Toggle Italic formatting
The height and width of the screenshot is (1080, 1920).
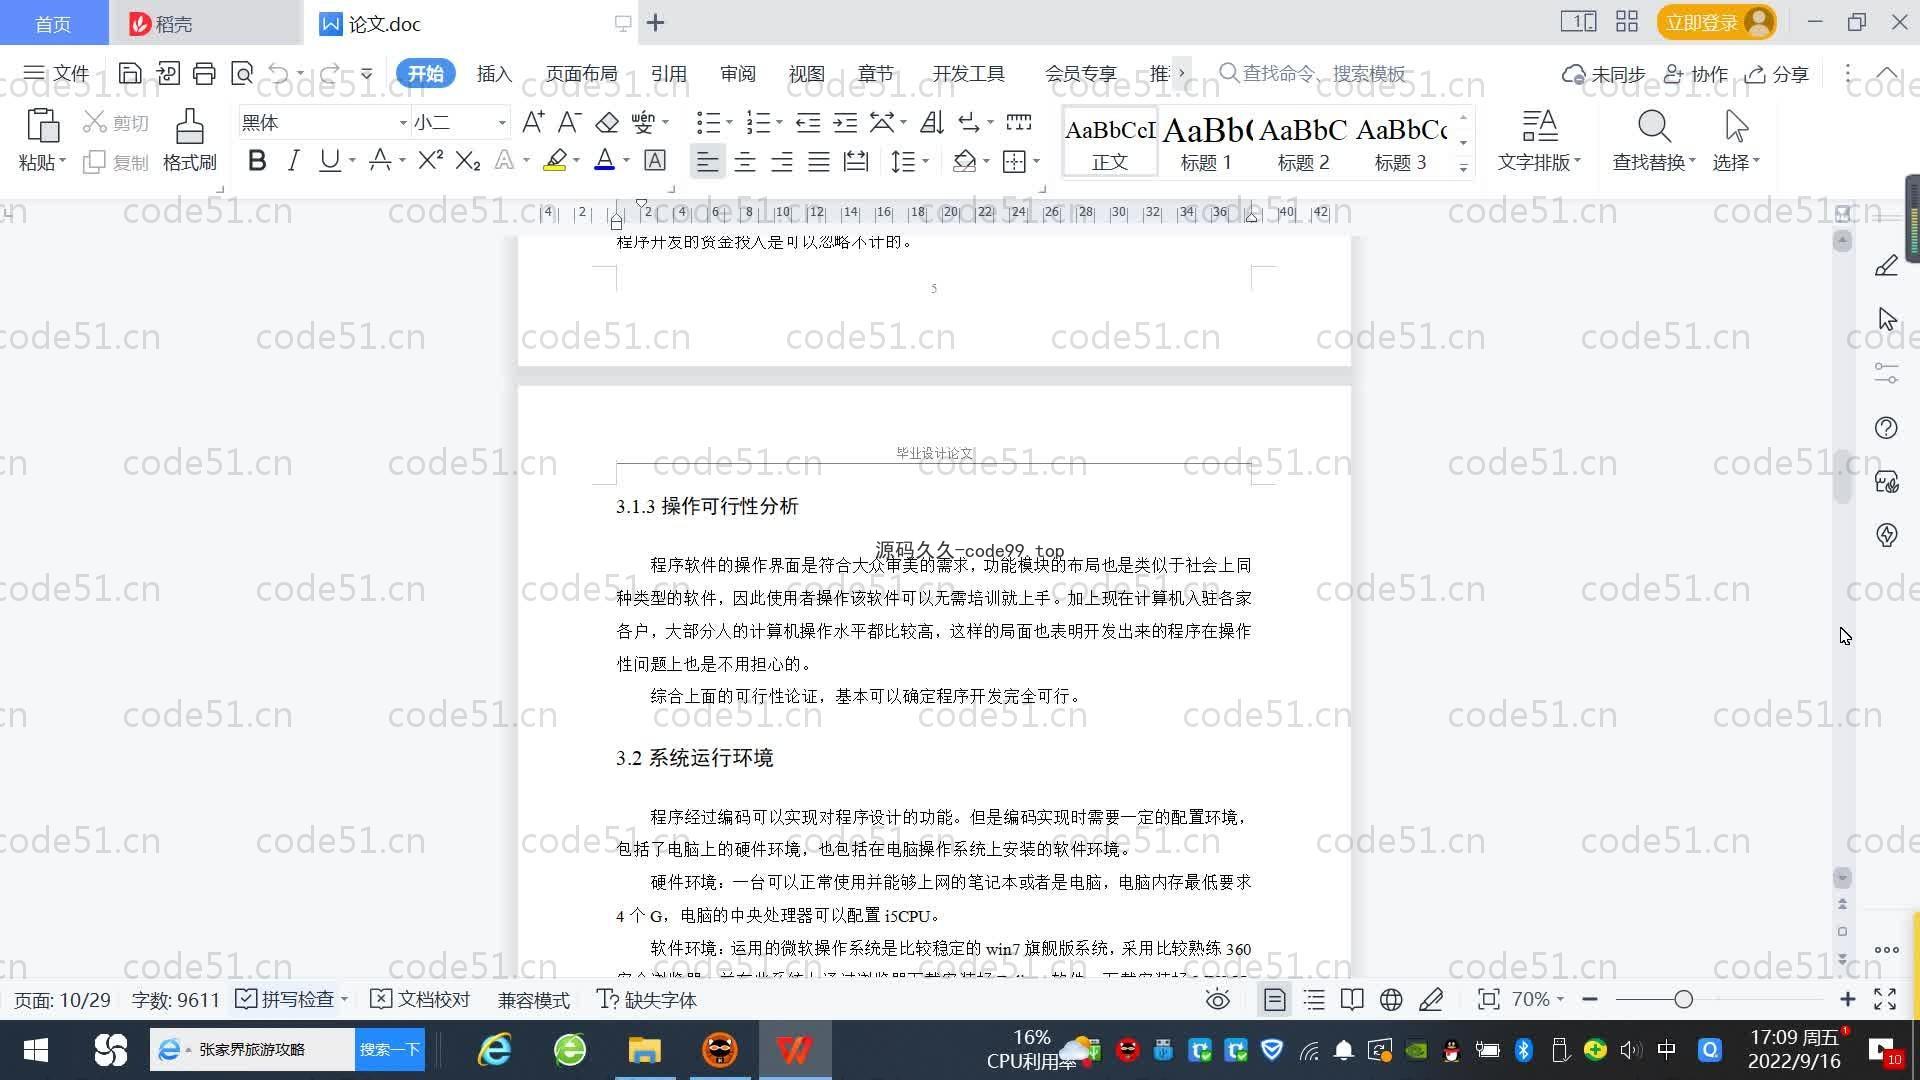(293, 160)
